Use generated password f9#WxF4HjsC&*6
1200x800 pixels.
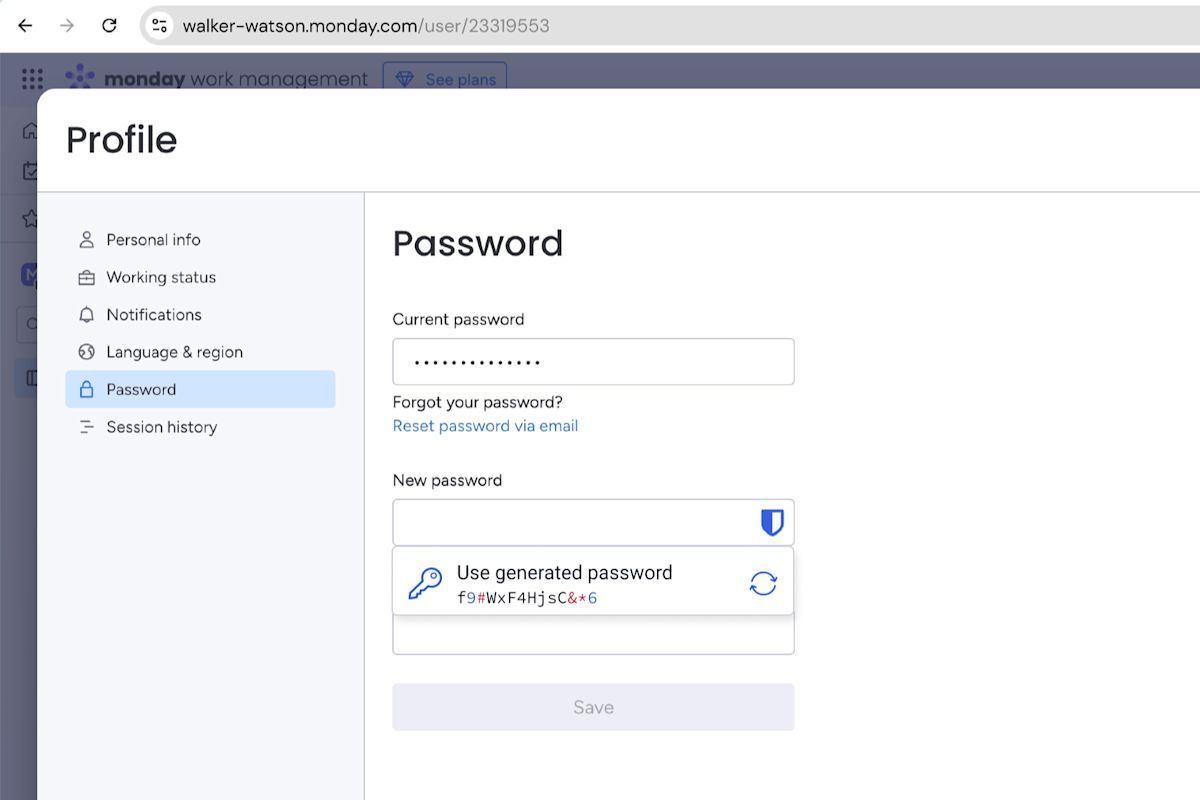(x=564, y=583)
